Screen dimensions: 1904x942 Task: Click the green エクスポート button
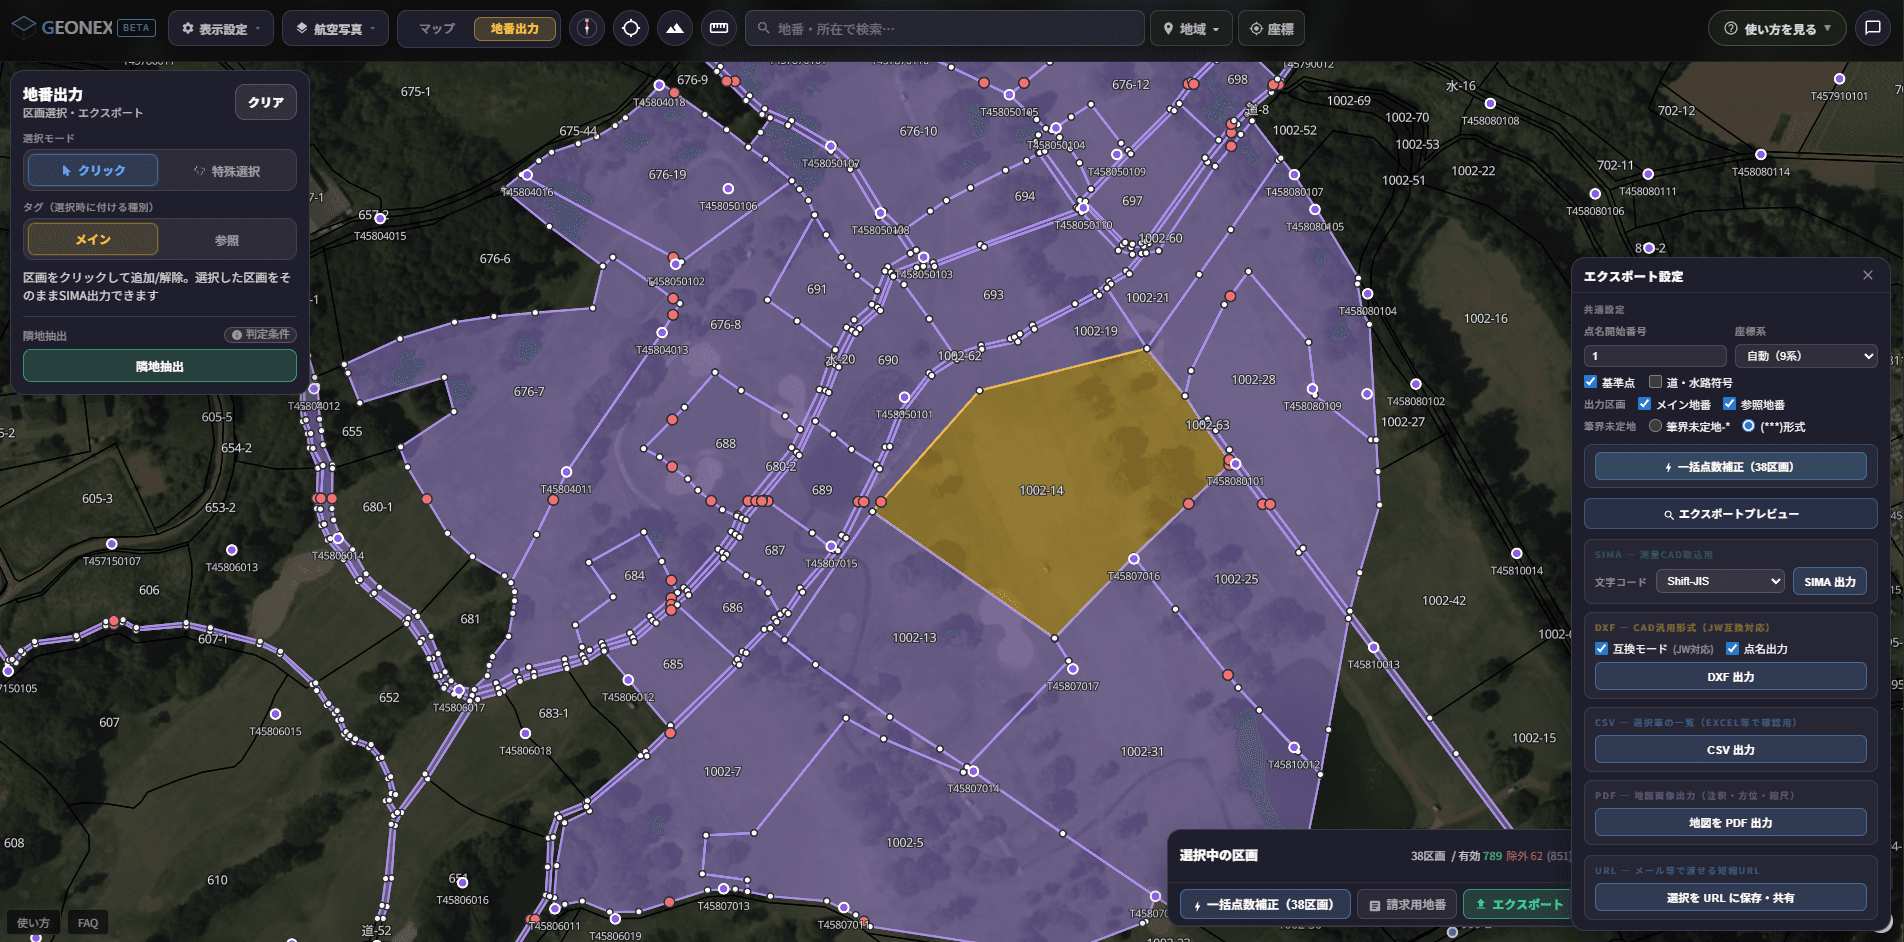(x=1518, y=905)
